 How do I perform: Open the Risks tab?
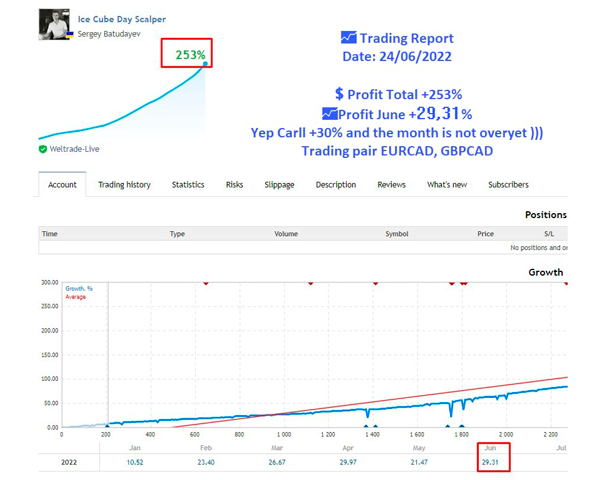pyautogui.click(x=234, y=185)
